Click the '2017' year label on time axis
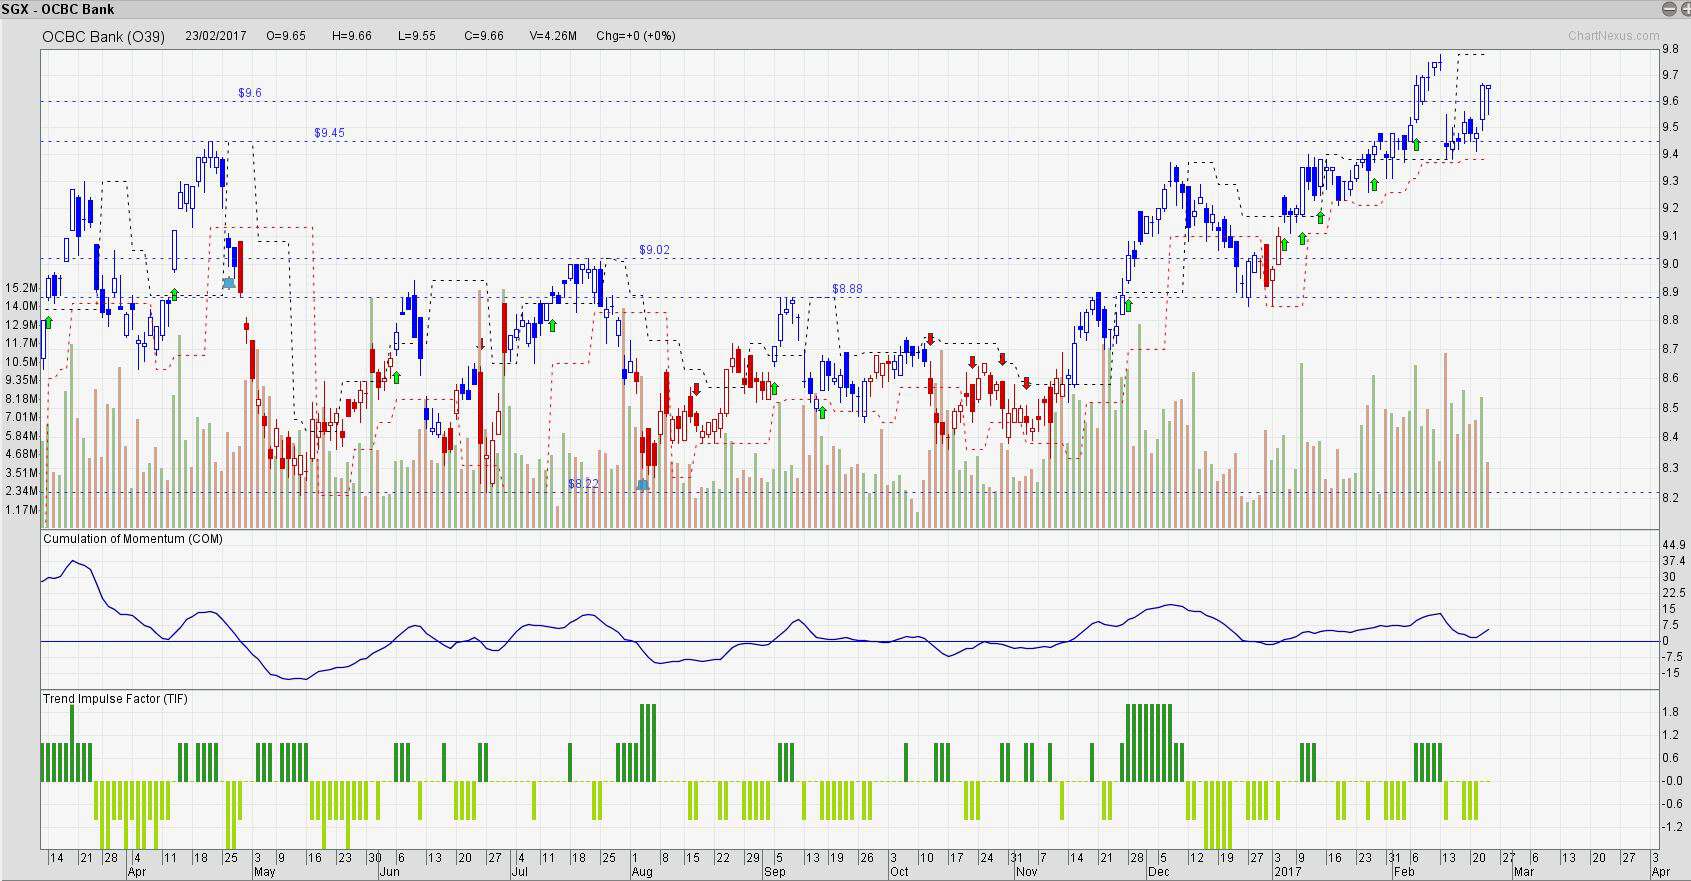 pyautogui.click(x=1286, y=872)
